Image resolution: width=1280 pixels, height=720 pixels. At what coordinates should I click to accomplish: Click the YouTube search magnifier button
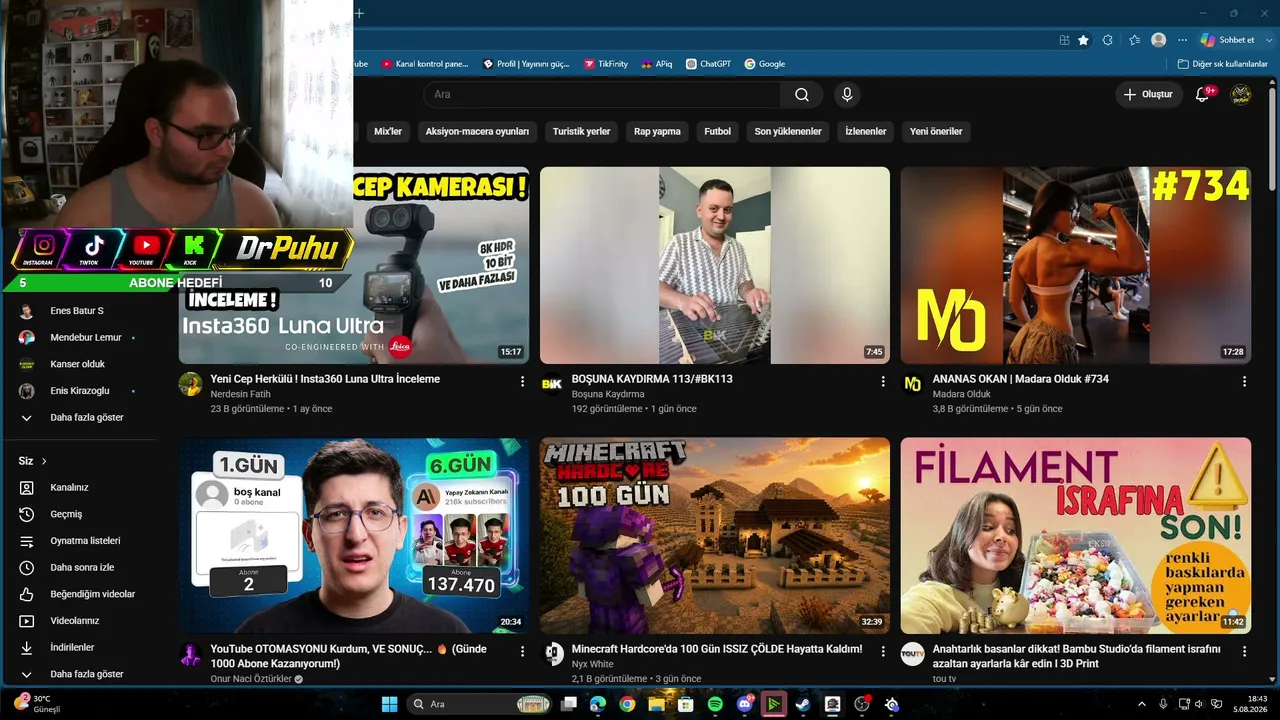click(802, 94)
